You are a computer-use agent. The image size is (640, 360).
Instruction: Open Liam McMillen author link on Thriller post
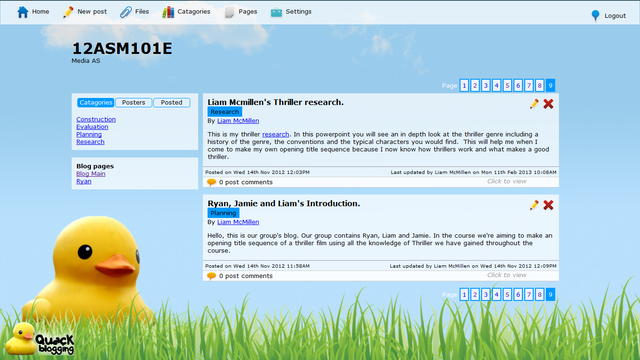[x=238, y=121]
